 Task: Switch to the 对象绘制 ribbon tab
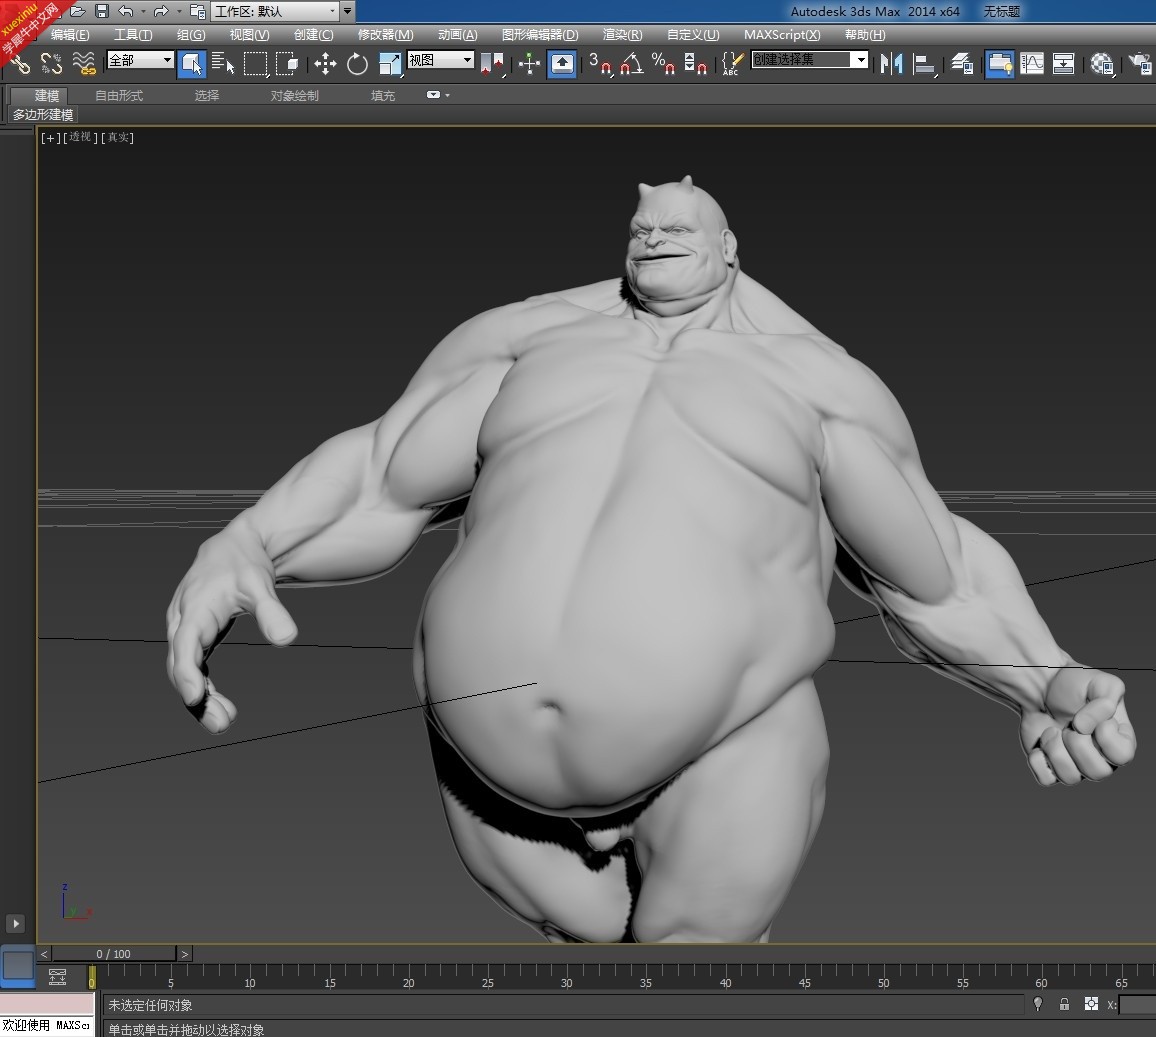point(294,95)
